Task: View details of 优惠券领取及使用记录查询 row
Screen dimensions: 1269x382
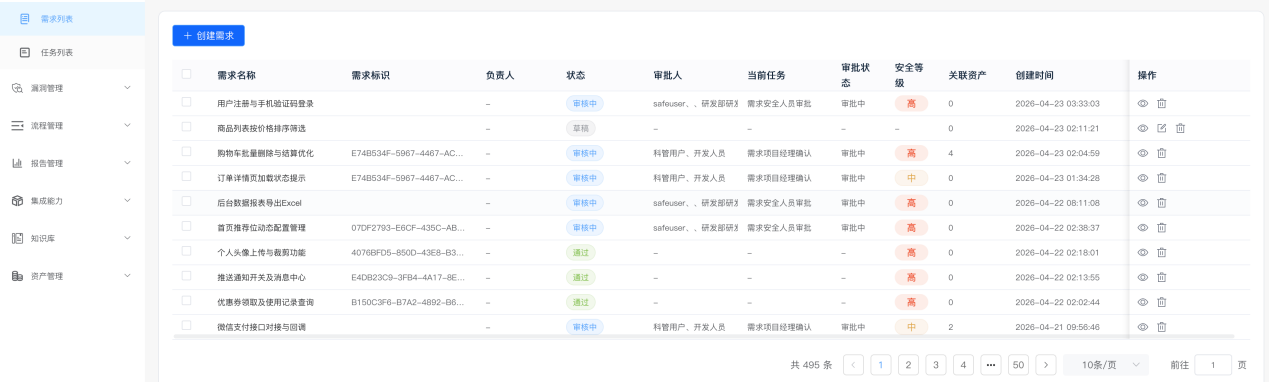Action: pyautogui.click(x=1143, y=302)
